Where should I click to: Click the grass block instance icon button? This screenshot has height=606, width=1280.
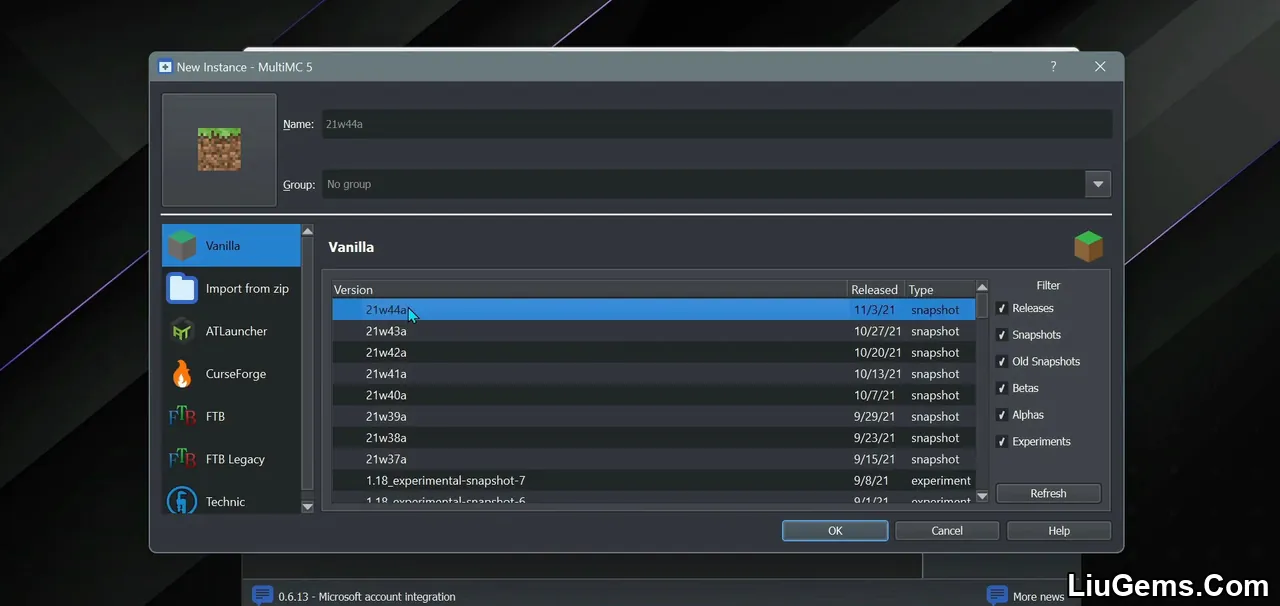[x=219, y=150]
